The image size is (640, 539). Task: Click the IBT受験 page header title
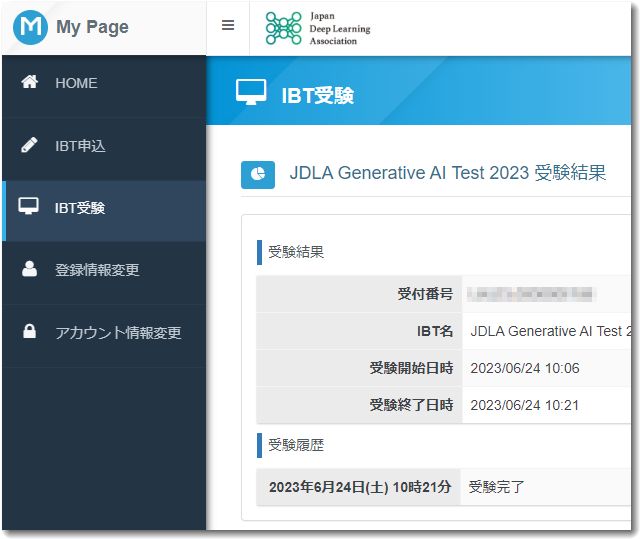pyautogui.click(x=318, y=96)
